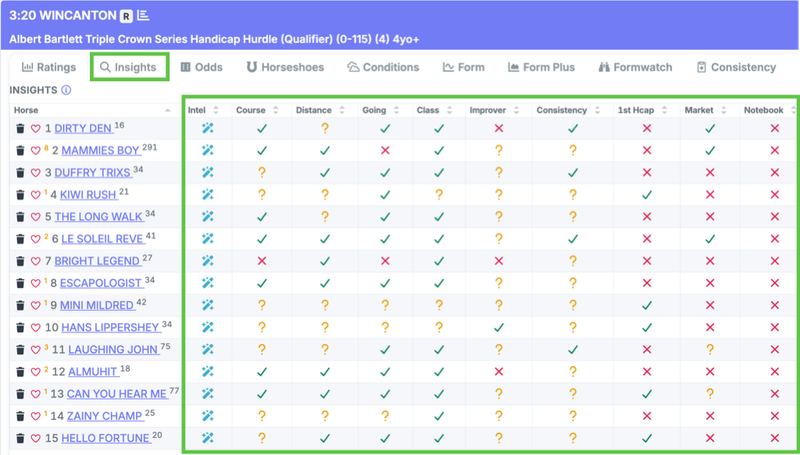Viewport: 800px width, 455px height.
Task: Sort by Course column header
Action: point(257,110)
